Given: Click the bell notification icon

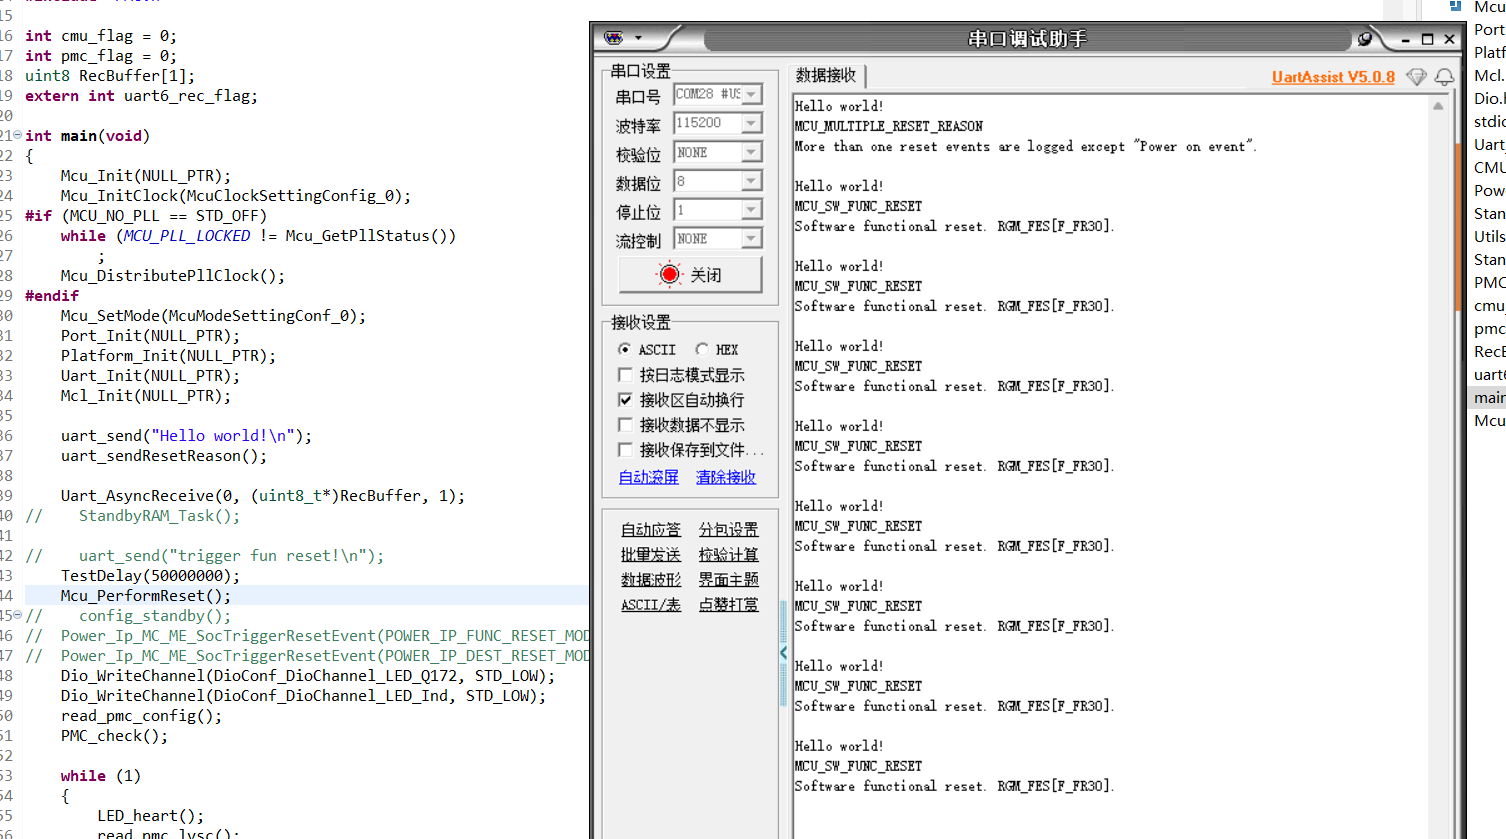Looking at the screenshot, I should tap(1444, 77).
